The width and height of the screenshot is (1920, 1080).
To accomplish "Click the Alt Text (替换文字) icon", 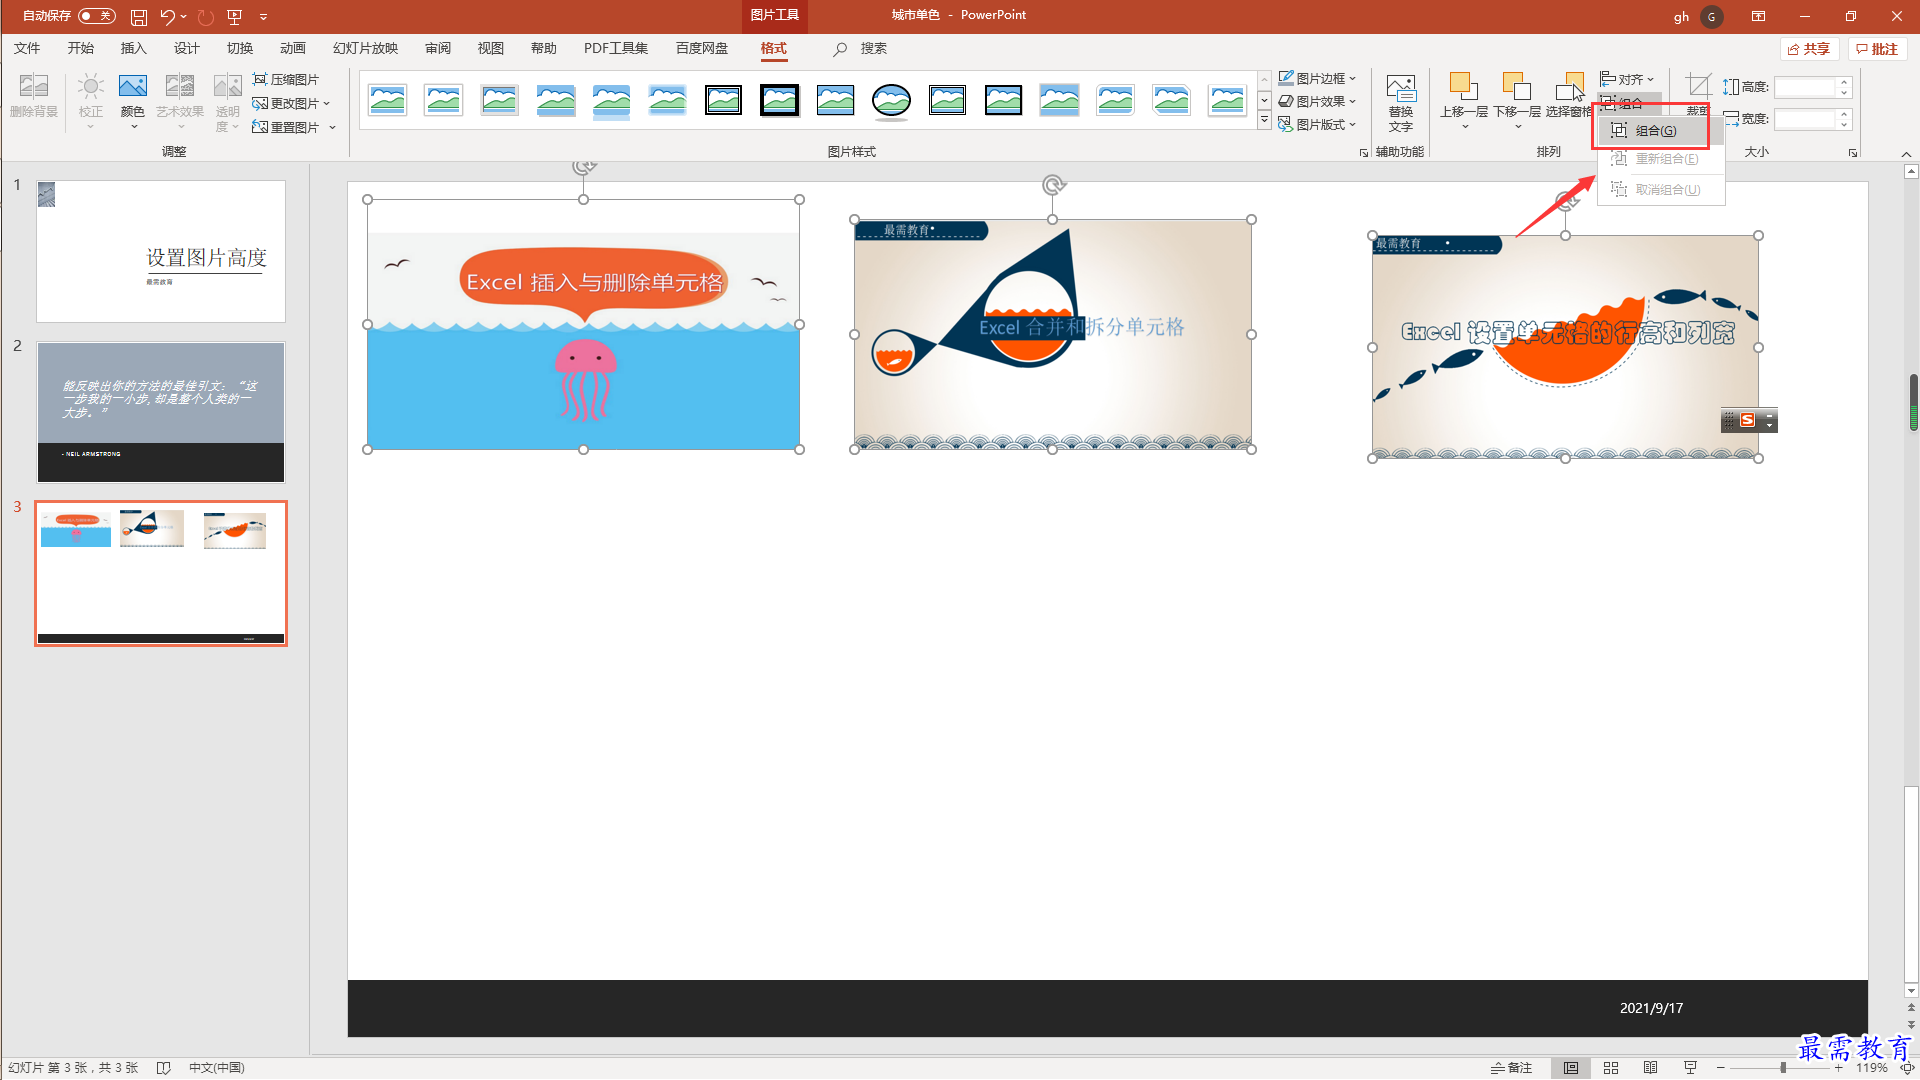I will click(1401, 101).
